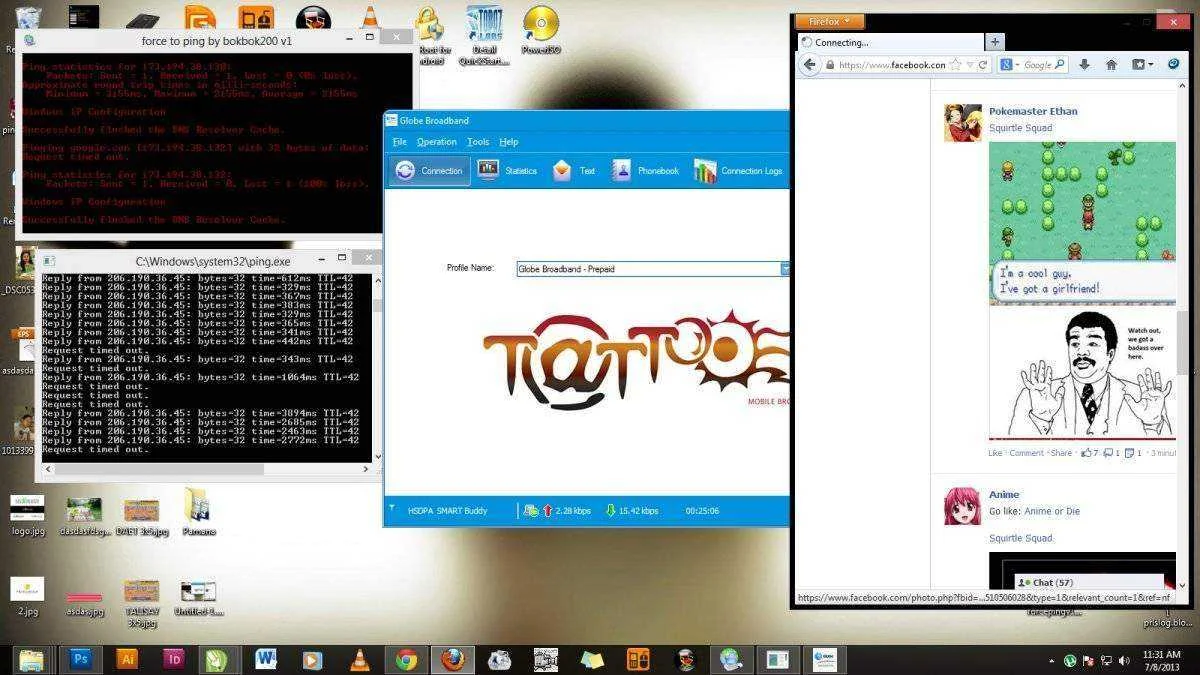This screenshot has width=1200, height=675.
Task: Click the Pokemaster Ethan avatar thumbnail
Action: coord(962,123)
